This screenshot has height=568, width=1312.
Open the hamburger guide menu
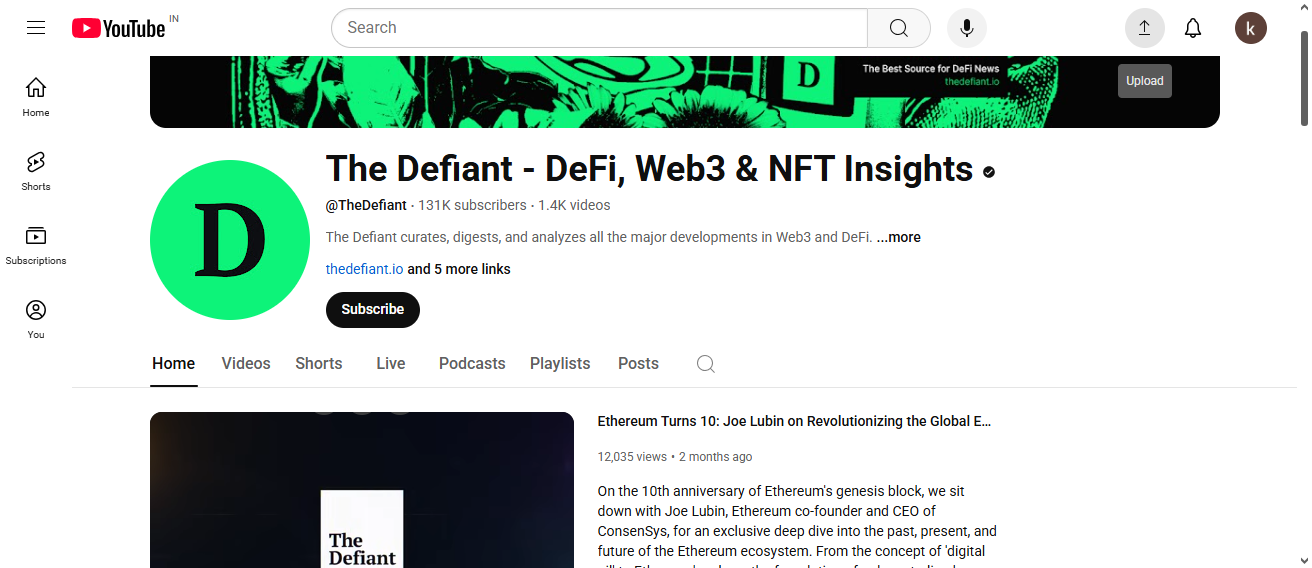[36, 28]
